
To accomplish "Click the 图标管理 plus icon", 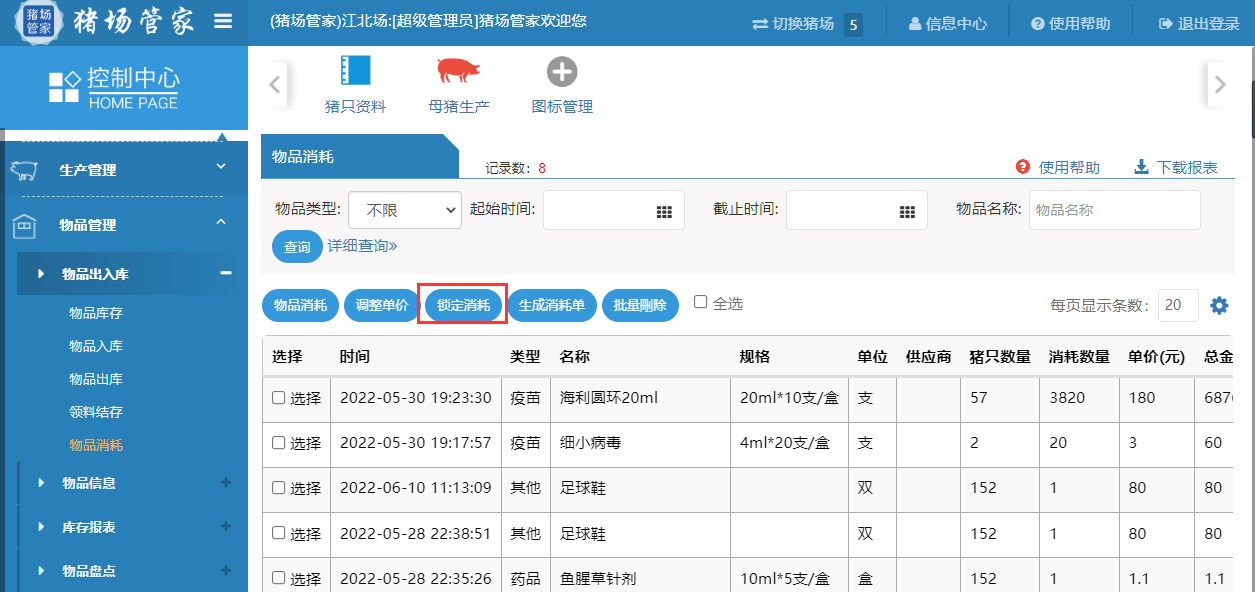I will click(x=562, y=72).
